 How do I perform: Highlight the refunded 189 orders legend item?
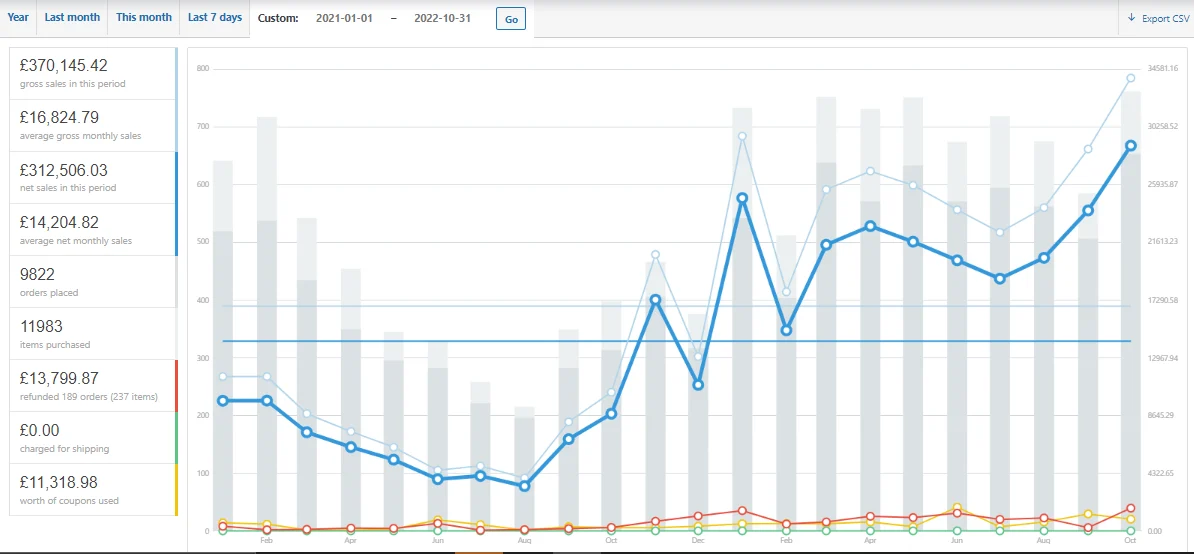click(x=93, y=386)
